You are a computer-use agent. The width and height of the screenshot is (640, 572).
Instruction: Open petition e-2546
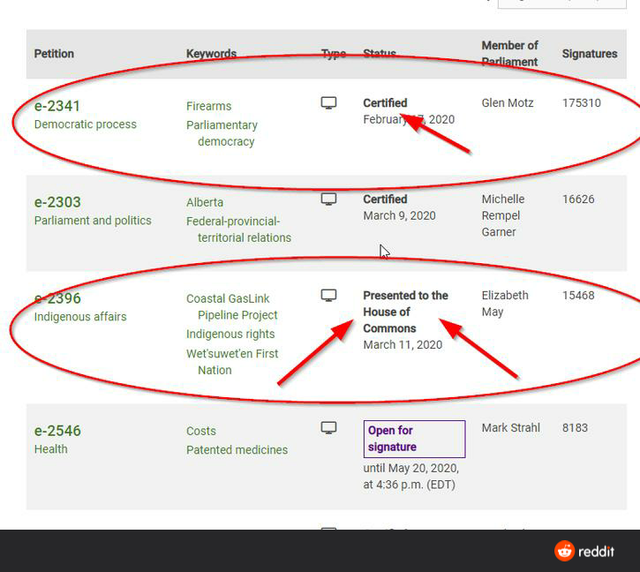(57, 431)
